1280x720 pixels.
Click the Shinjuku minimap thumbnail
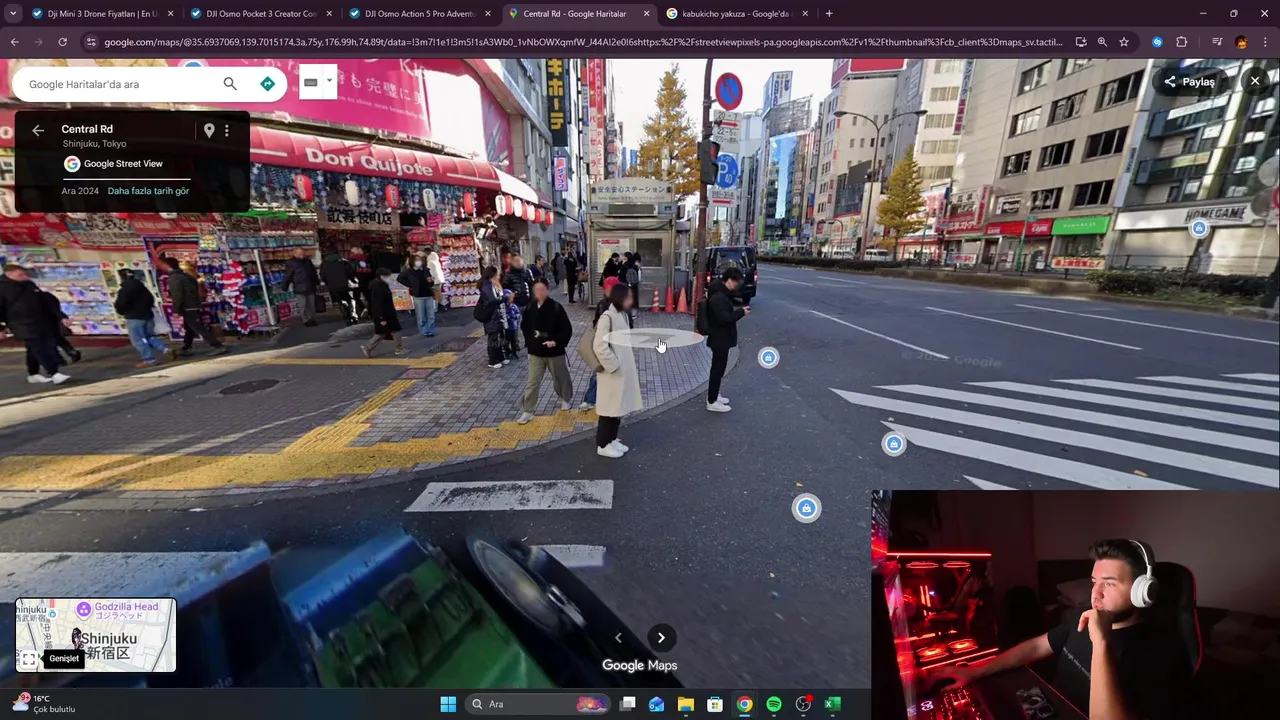96,635
